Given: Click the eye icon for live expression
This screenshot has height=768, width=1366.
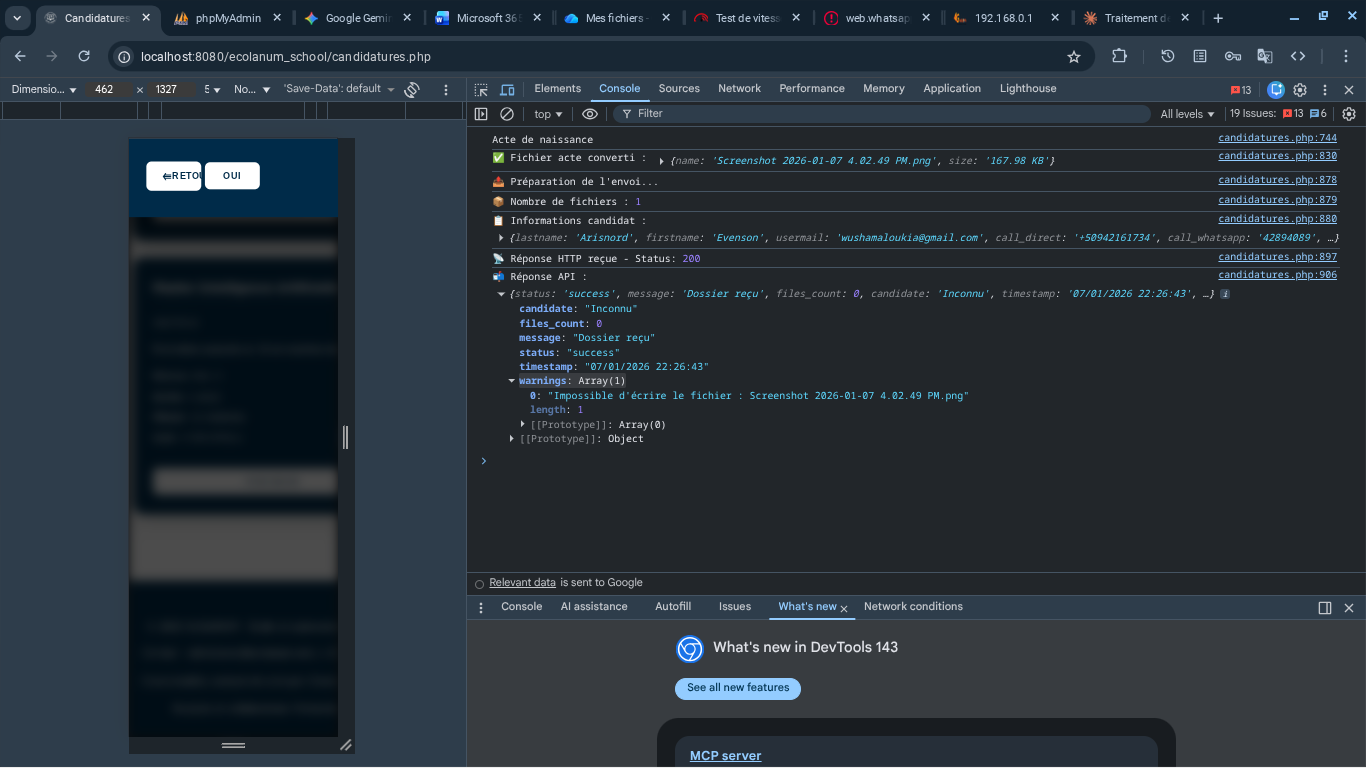Looking at the screenshot, I should [590, 114].
